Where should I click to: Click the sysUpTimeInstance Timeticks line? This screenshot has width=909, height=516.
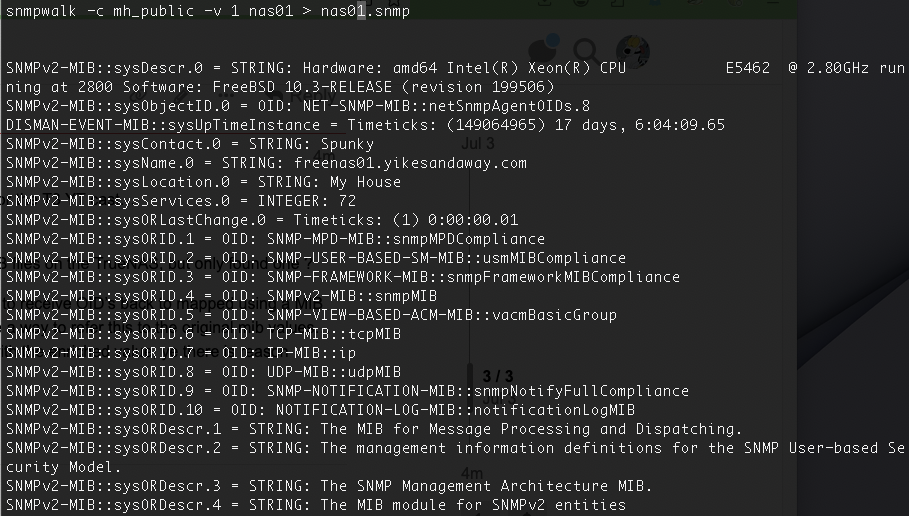365,125
